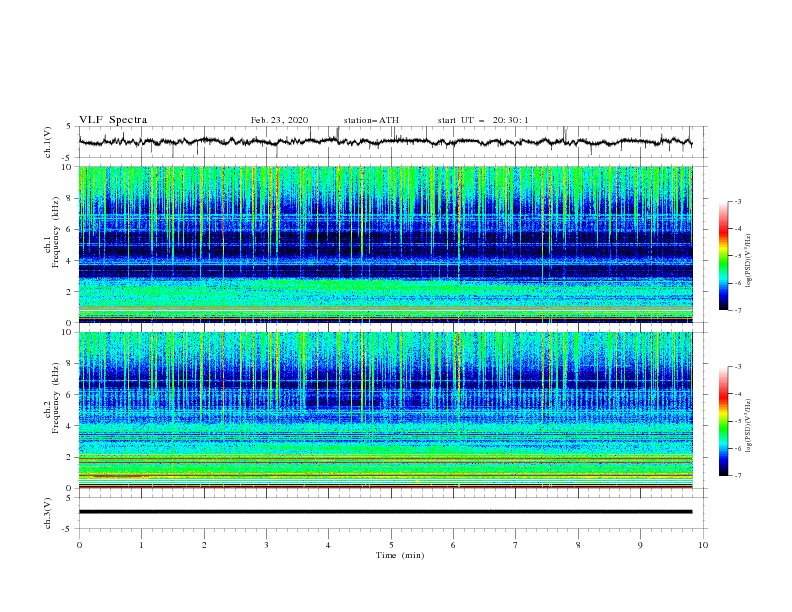Click the upper PSD color scale bar

(x=723, y=256)
